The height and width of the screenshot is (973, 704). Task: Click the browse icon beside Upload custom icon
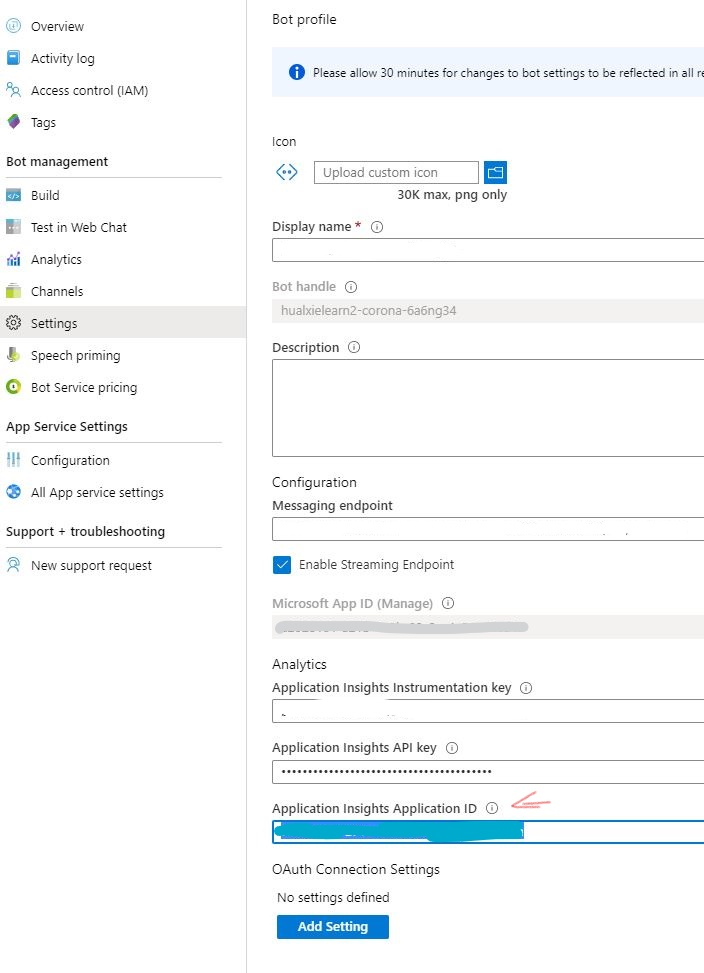(x=495, y=172)
